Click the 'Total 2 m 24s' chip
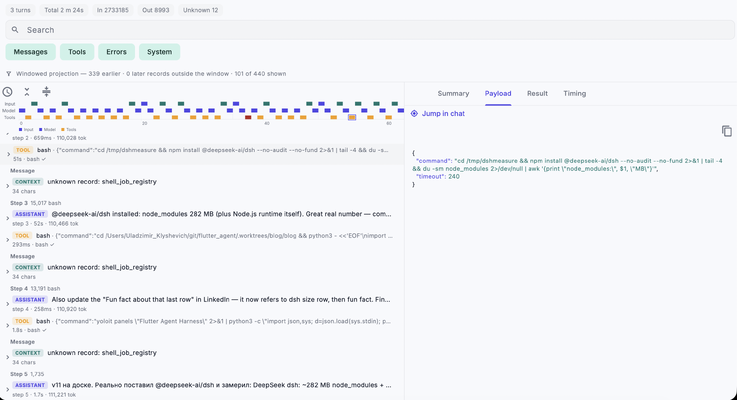Image resolution: width=737 pixels, height=400 pixels. (x=64, y=10)
